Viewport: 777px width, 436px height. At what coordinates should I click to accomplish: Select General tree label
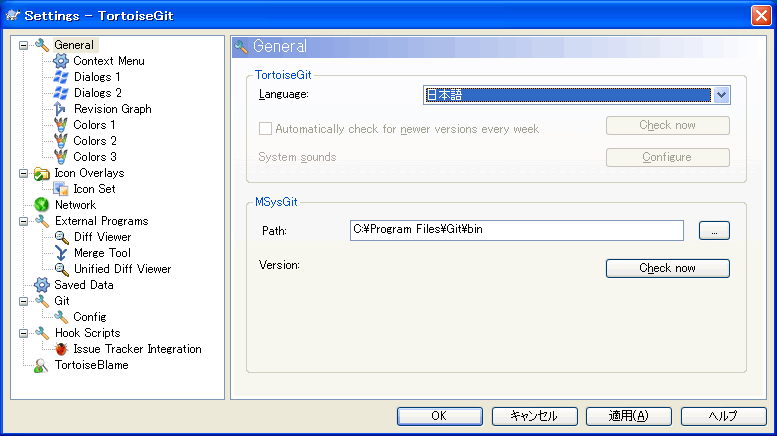pos(74,45)
